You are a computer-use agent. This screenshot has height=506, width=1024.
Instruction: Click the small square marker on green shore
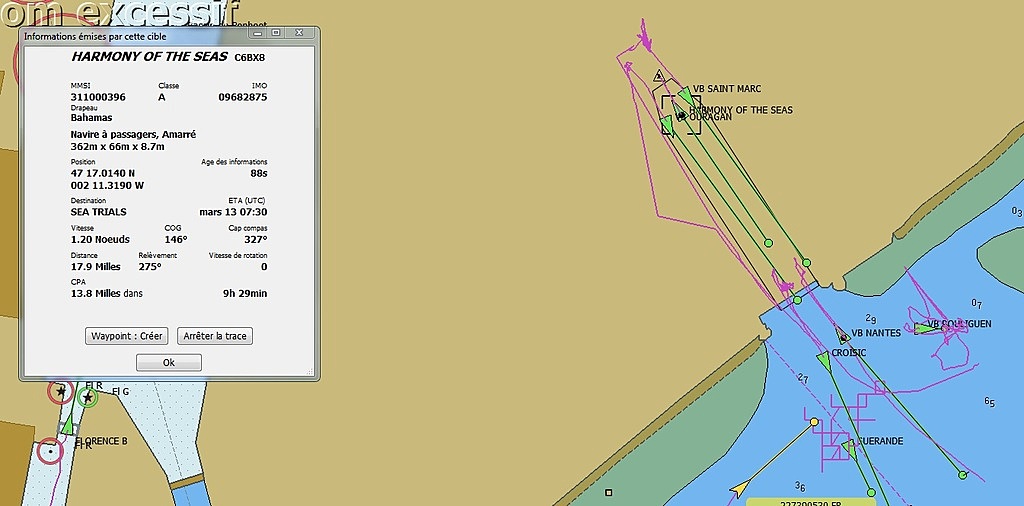pyautogui.click(x=609, y=492)
